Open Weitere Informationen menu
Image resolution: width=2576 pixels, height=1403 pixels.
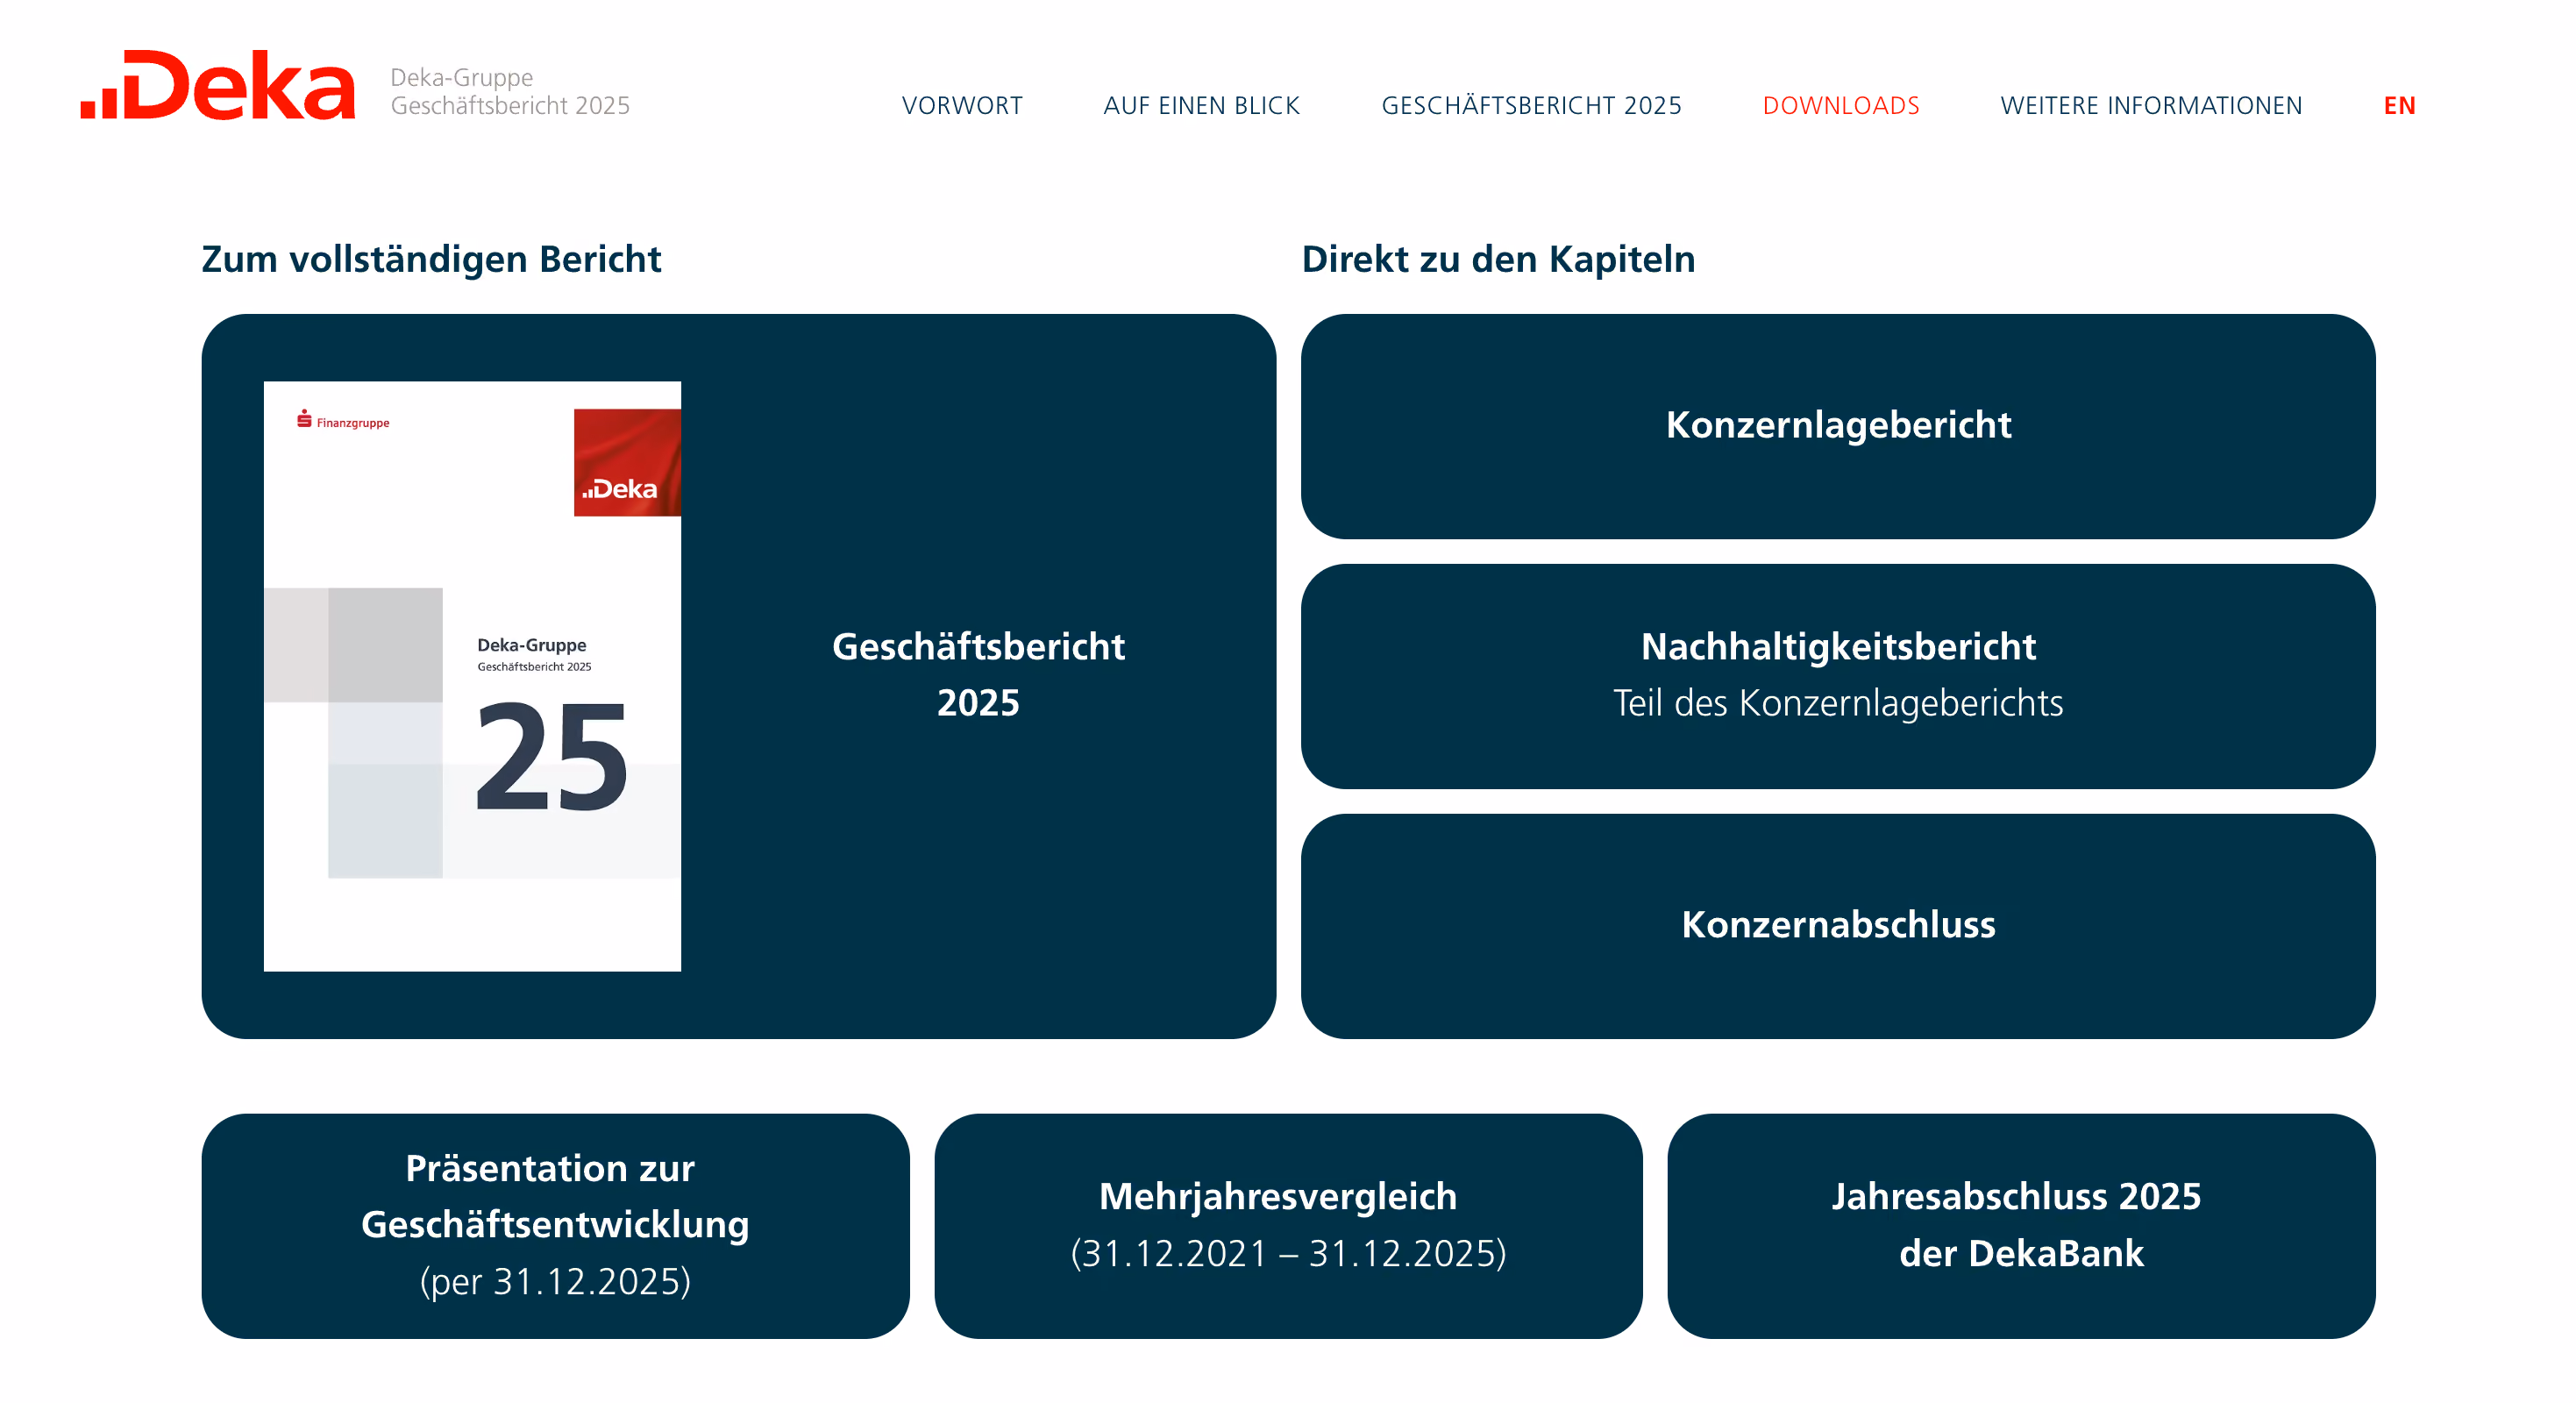[2151, 106]
